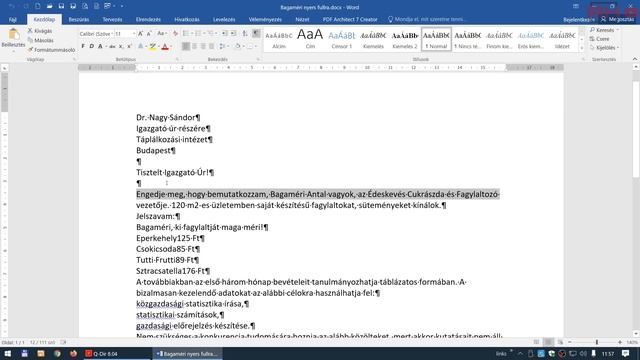Viewport: 640px width, 360px height.
Task: Sort paragraphs icon
Action: (x=245, y=33)
